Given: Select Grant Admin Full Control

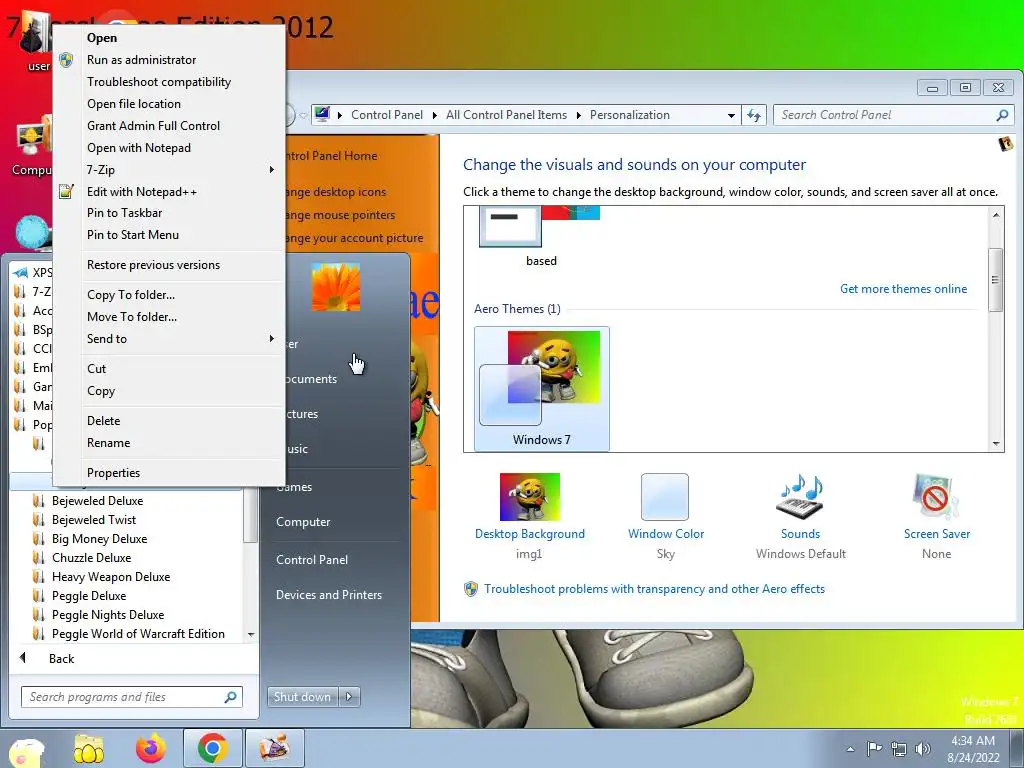Looking at the screenshot, I should (153, 125).
